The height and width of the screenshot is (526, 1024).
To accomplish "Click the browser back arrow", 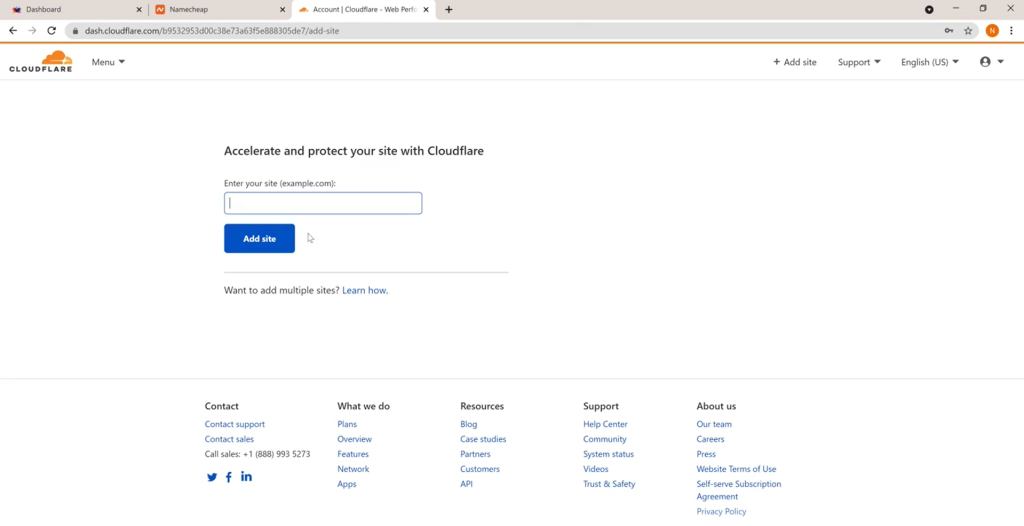I will [x=13, y=31].
